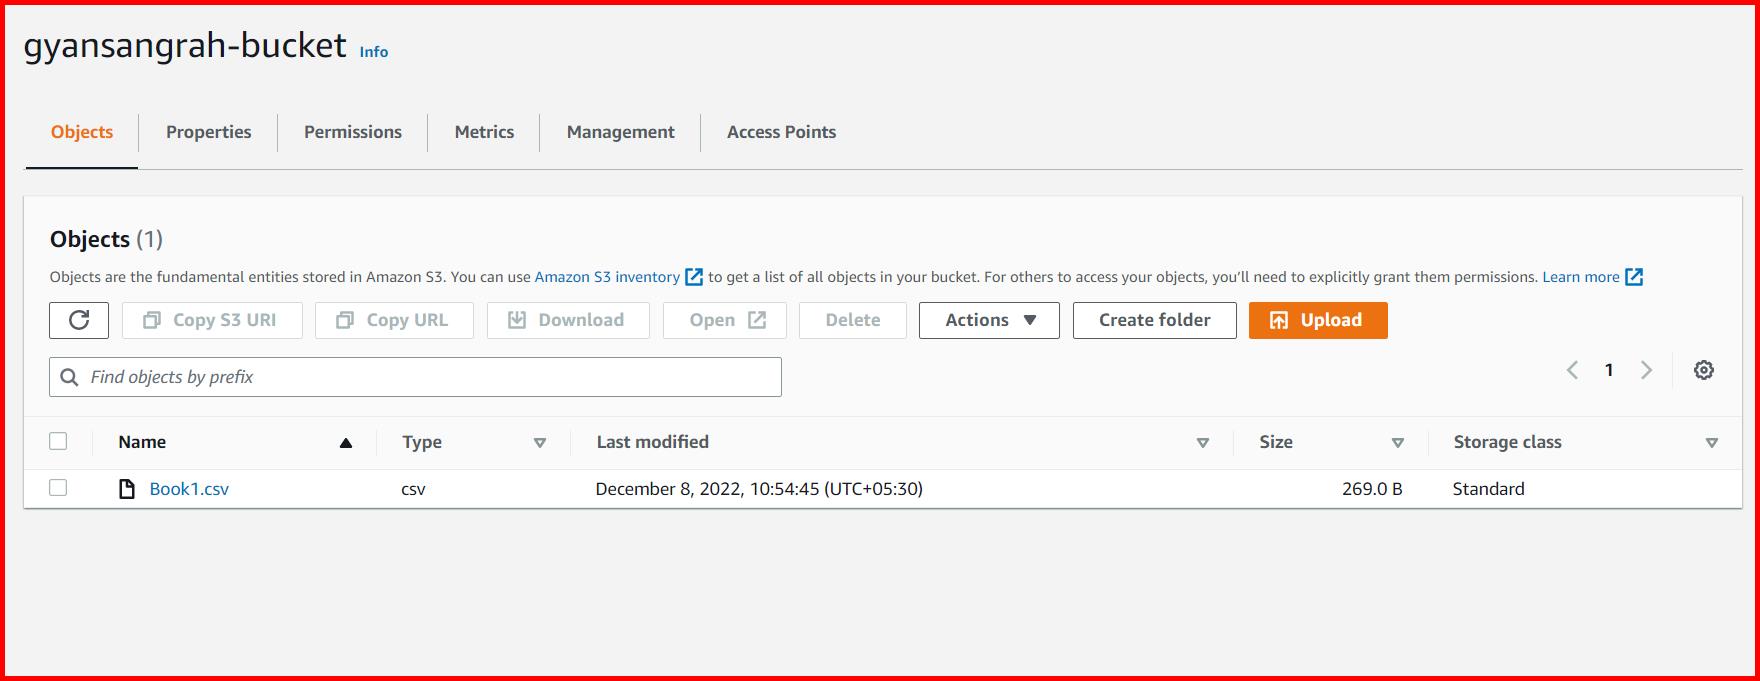Sort by Storage class column arrow
Screen dimensions: 1760x681
(x=1712, y=443)
